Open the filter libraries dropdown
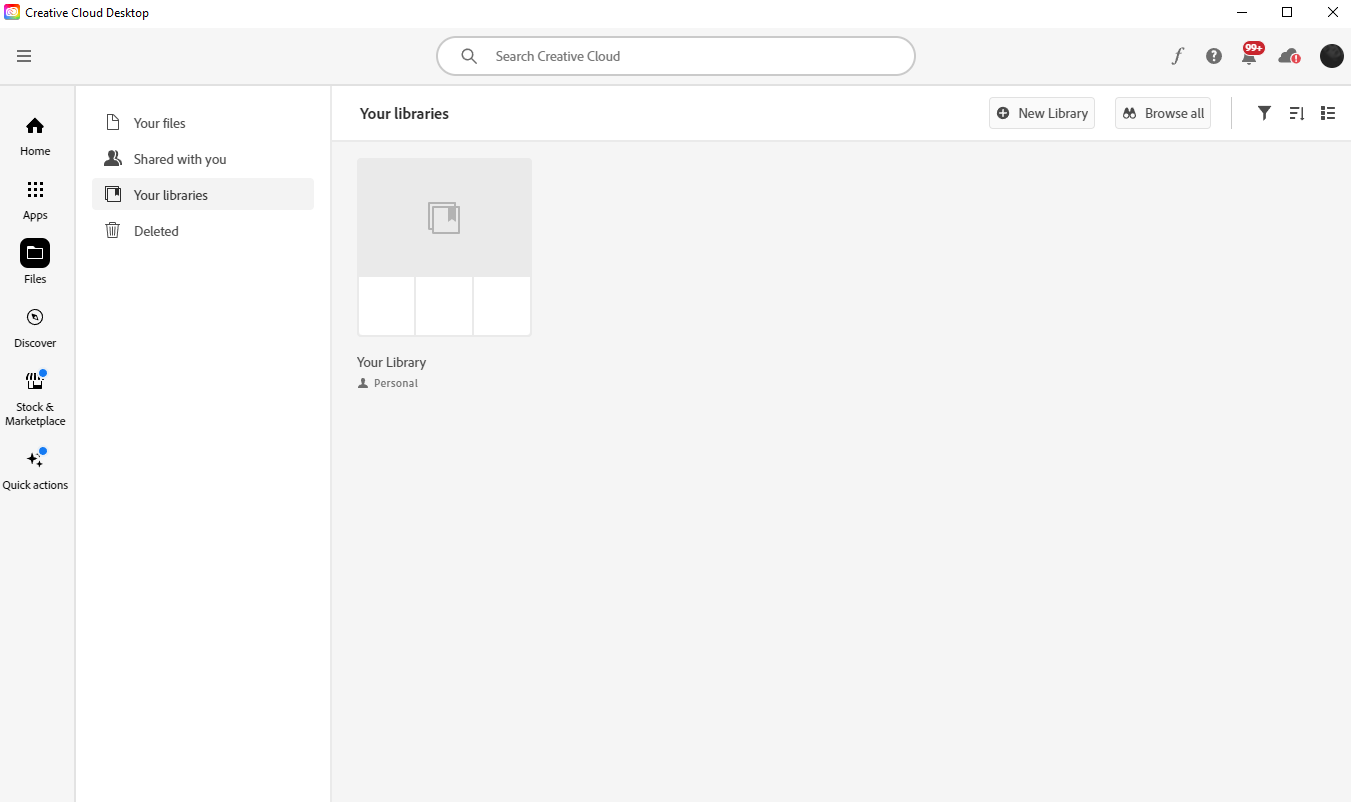Image resolution: width=1351 pixels, height=802 pixels. point(1264,113)
